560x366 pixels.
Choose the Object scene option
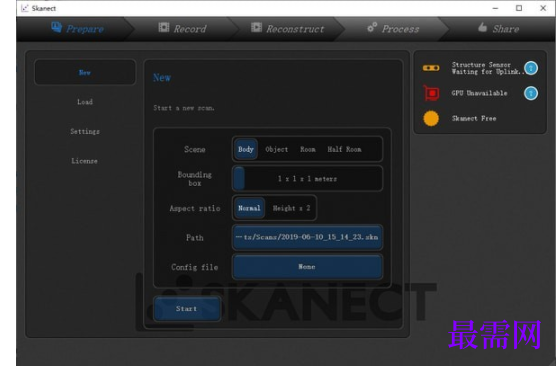(276, 149)
